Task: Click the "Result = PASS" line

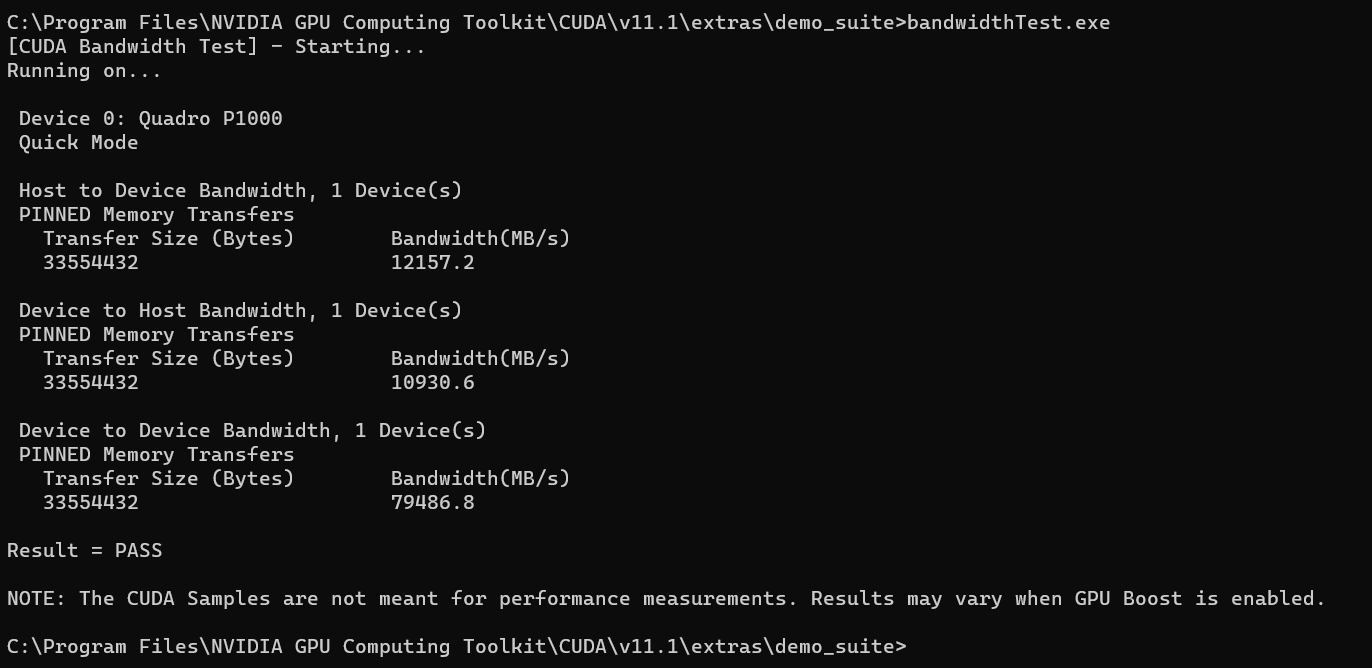Action: coord(84,550)
